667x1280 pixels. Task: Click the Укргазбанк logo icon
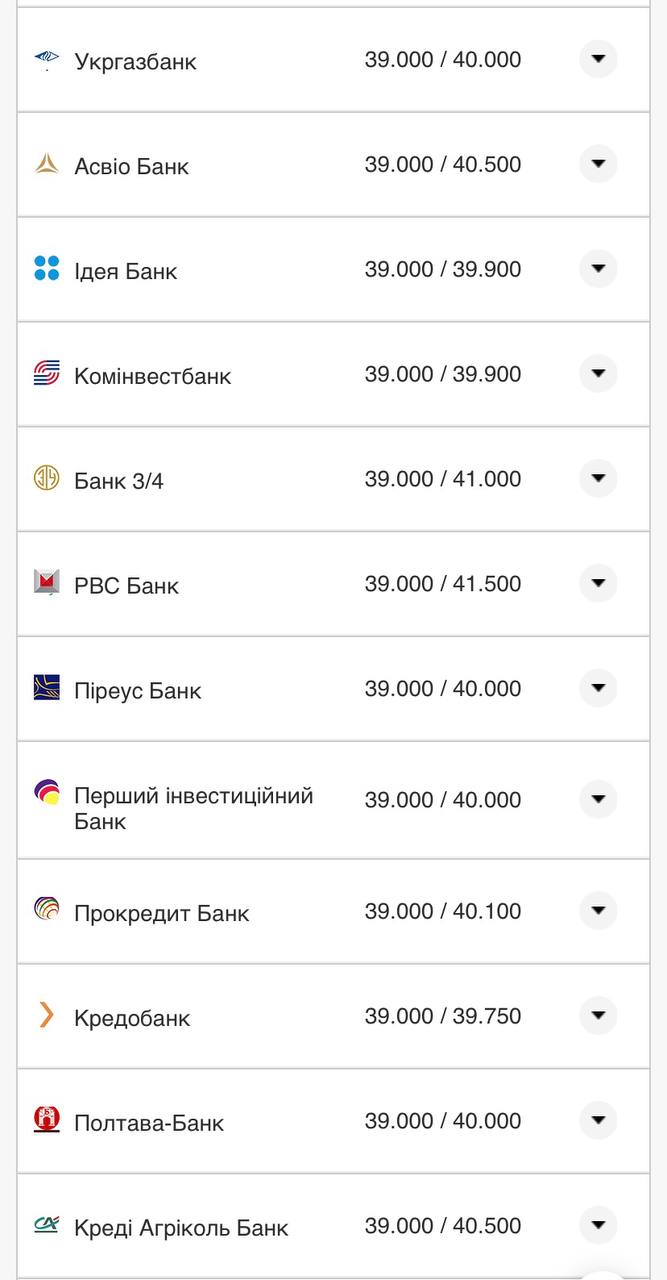point(45,59)
